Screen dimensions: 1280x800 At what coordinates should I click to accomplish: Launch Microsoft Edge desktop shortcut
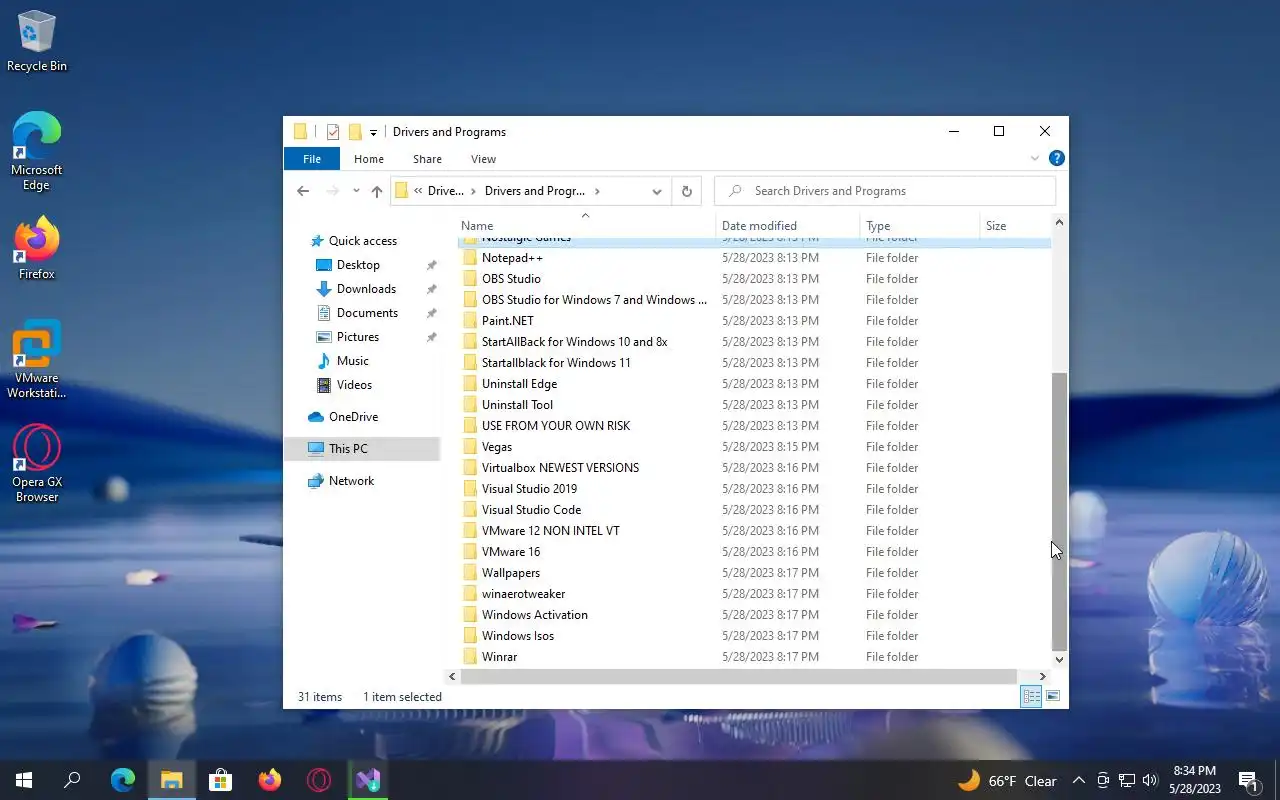(x=36, y=150)
